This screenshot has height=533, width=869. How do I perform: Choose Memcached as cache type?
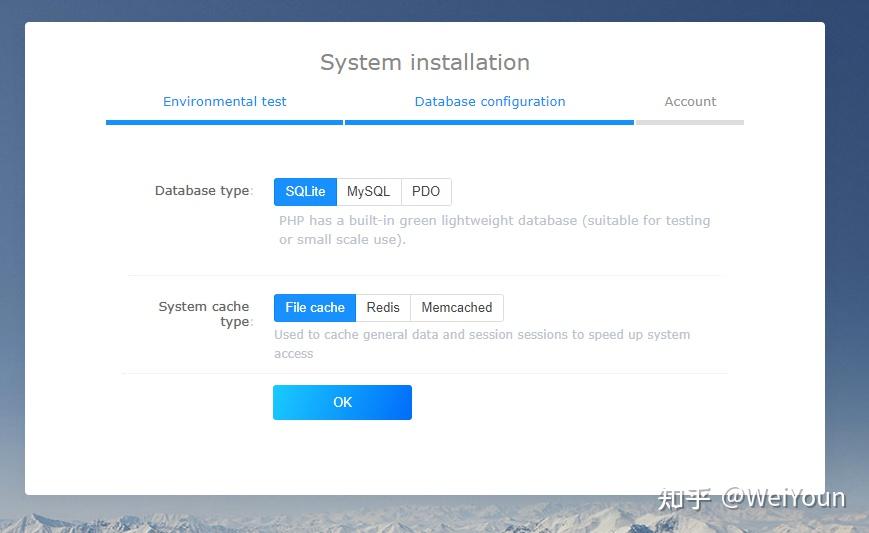[x=457, y=308]
